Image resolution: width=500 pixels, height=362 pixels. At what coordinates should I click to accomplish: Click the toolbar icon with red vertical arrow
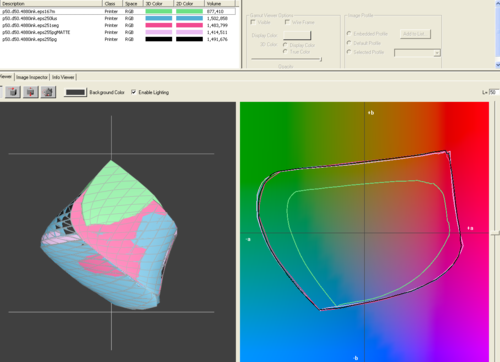tap(30, 92)
